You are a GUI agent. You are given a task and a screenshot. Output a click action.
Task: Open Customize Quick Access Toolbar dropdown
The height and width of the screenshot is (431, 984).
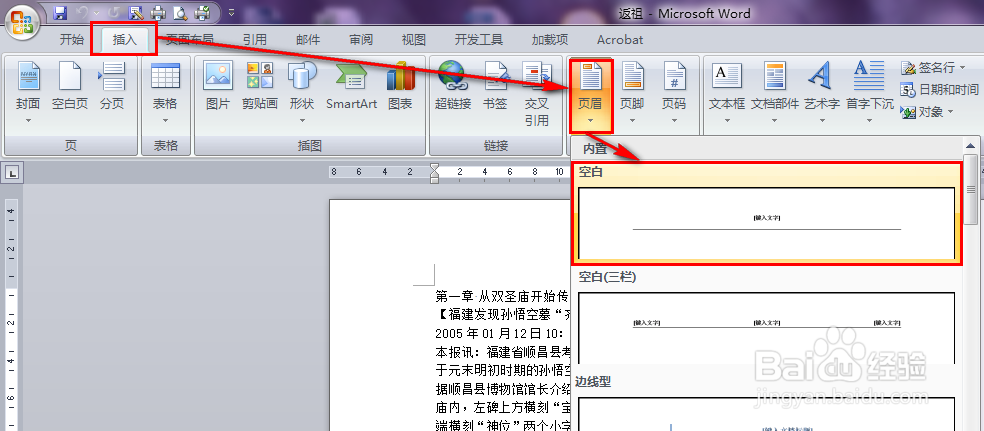(x=232, y=12)
